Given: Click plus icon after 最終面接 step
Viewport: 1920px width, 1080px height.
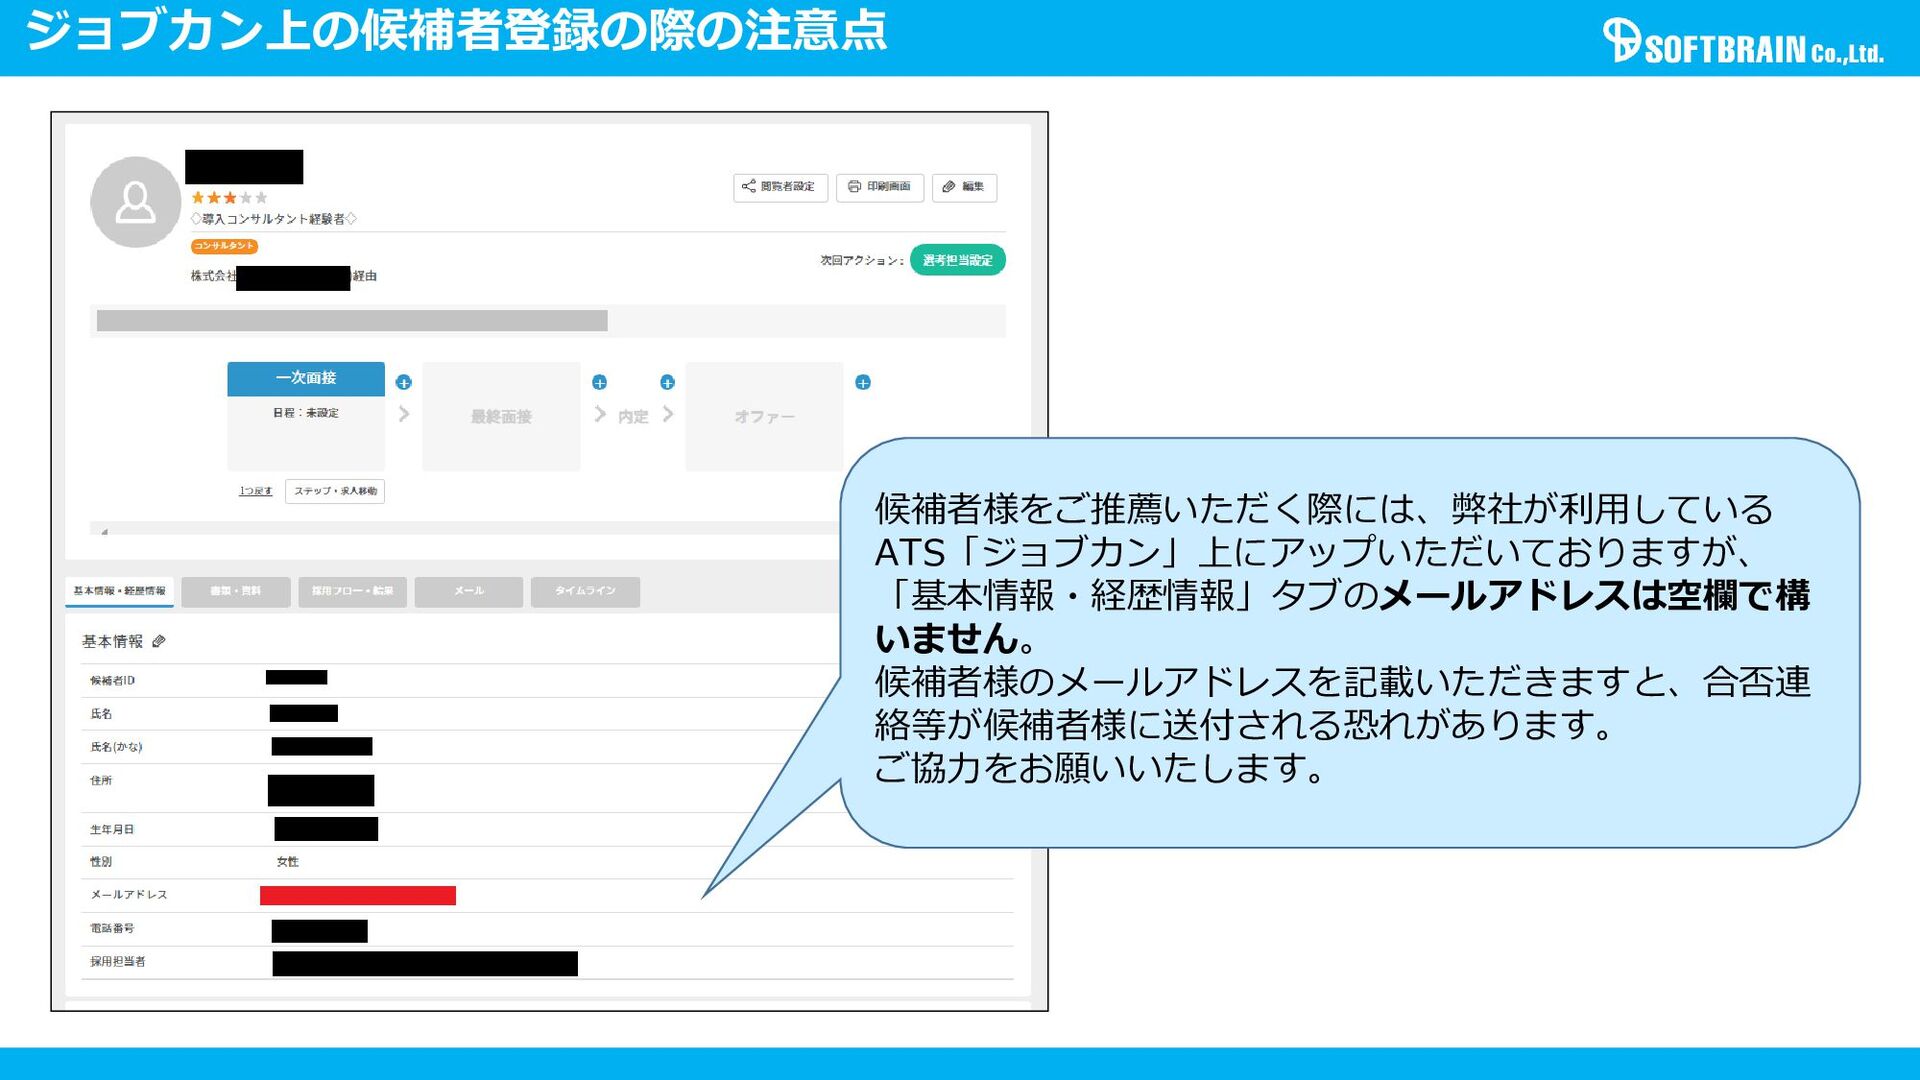Looking at the screenshot, I should (x=599, y=382).
